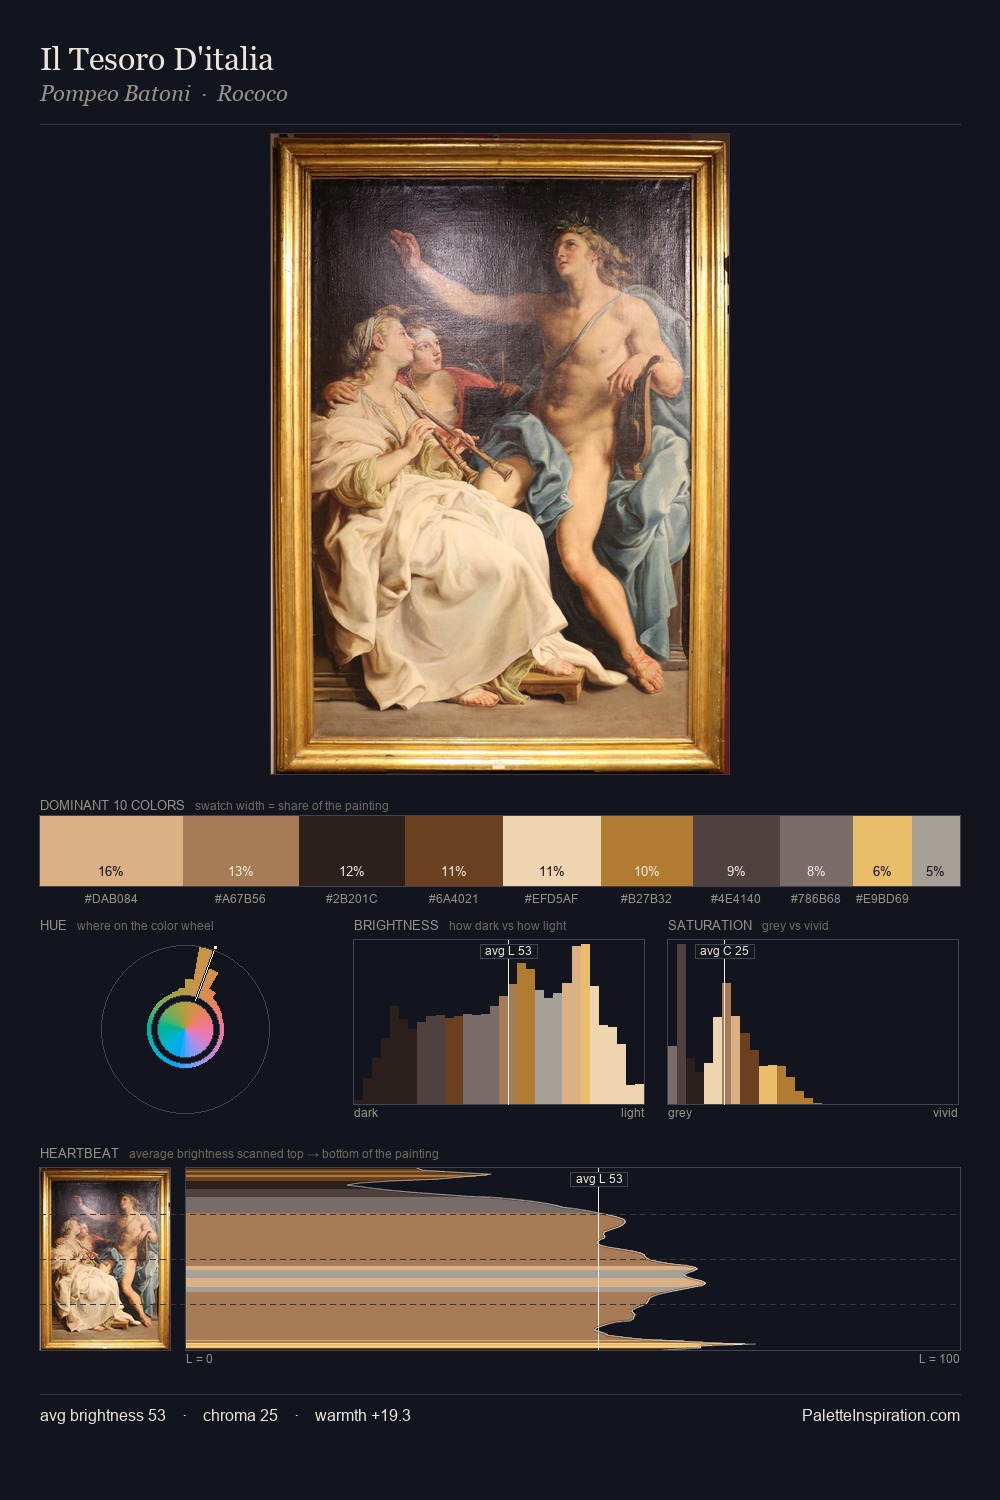Click the "HUE" section heading

click(53, 925)
